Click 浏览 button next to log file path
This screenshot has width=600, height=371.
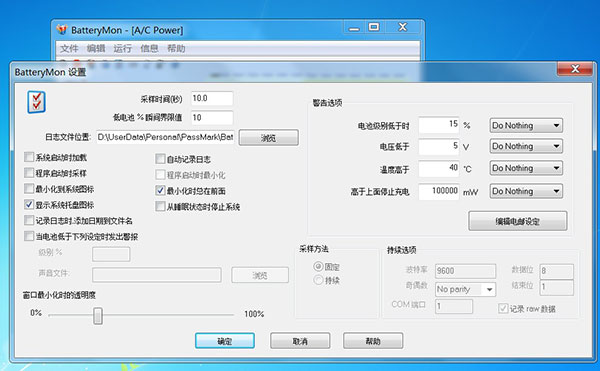pos(269,138)
